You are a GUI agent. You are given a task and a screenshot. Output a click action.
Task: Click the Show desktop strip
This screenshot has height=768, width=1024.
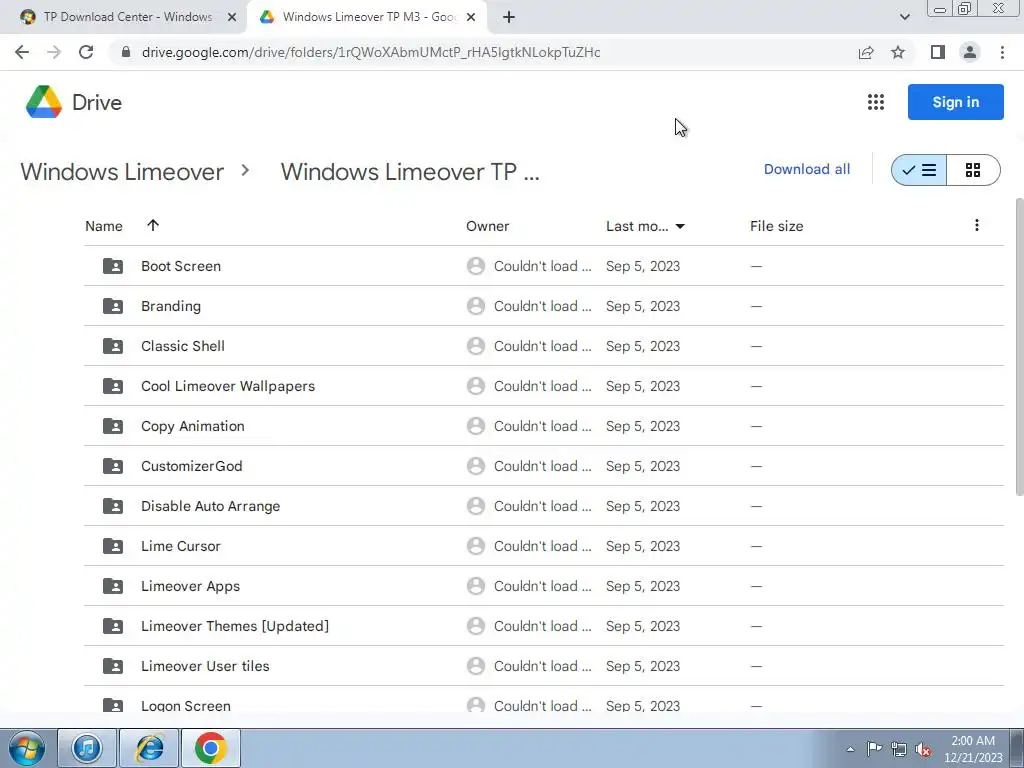pos(1017,748)
